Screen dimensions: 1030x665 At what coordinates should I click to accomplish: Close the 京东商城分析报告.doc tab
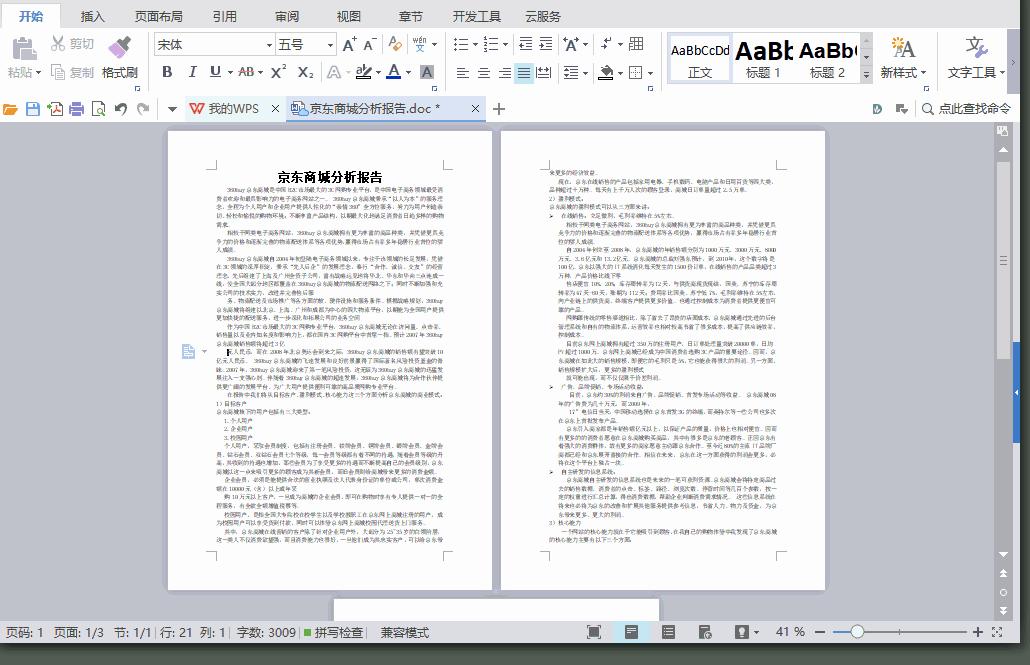(475, 108)
